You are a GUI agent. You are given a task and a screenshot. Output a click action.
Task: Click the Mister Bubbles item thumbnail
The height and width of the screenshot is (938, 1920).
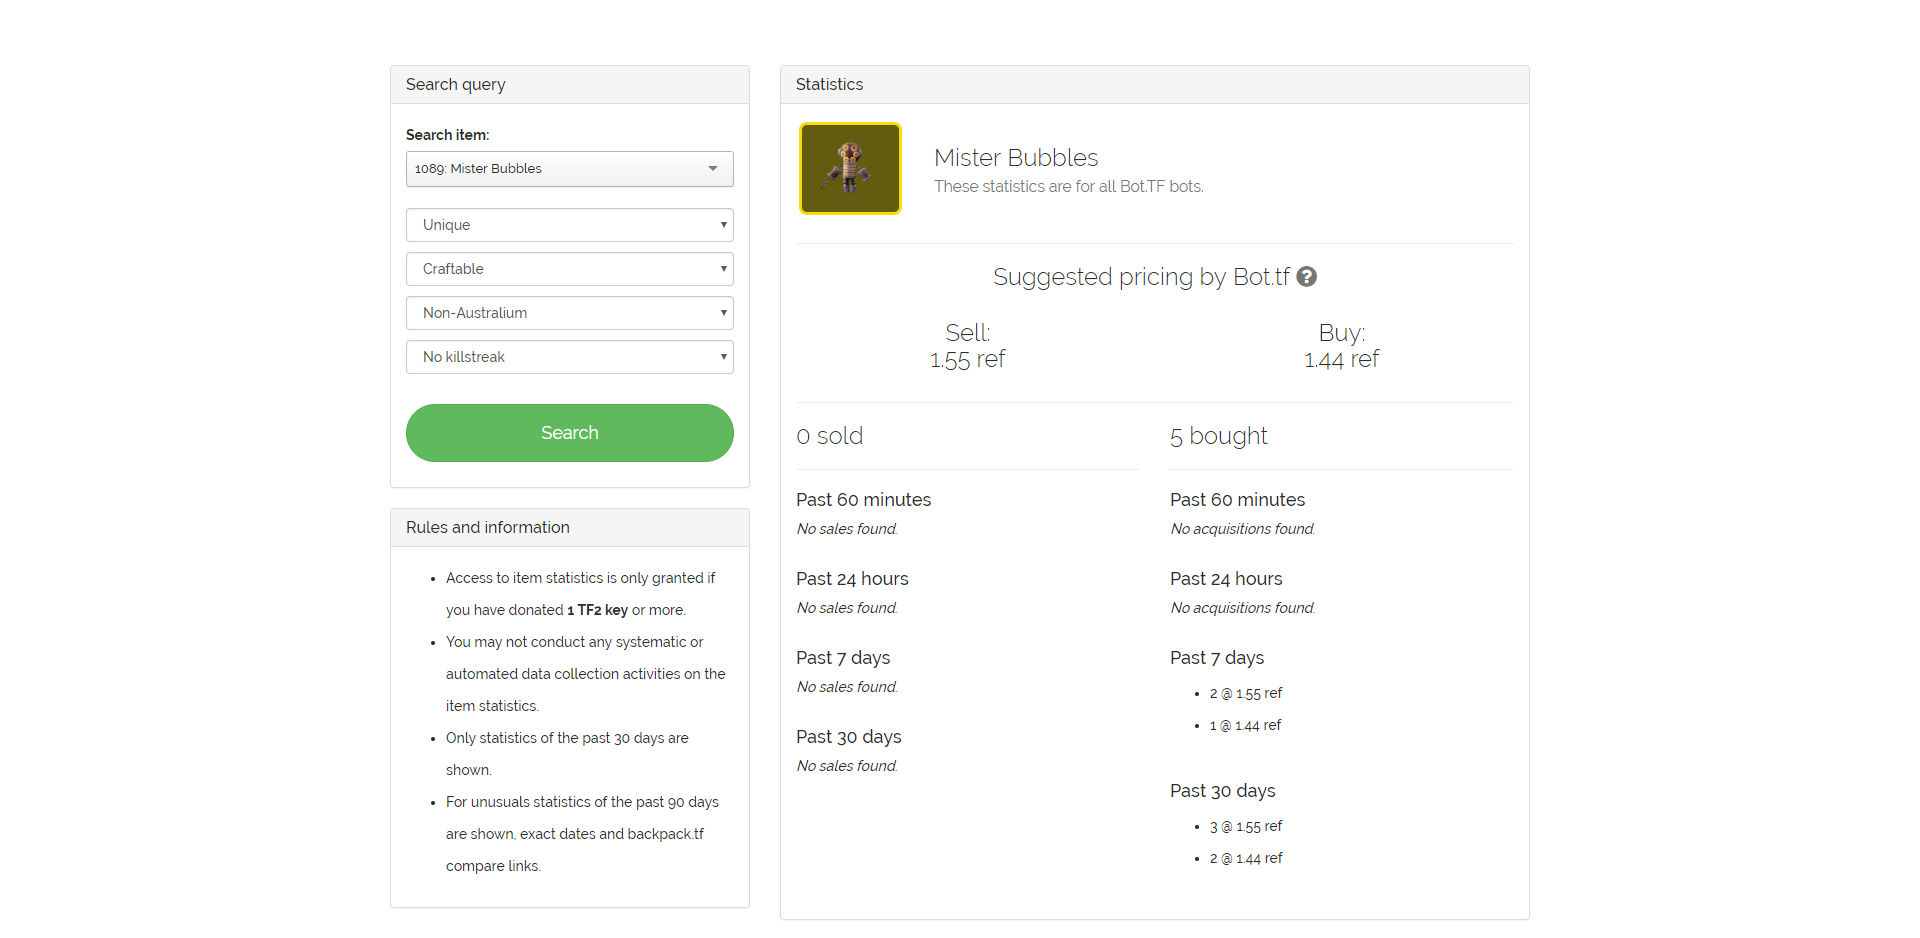coord(850,169)
